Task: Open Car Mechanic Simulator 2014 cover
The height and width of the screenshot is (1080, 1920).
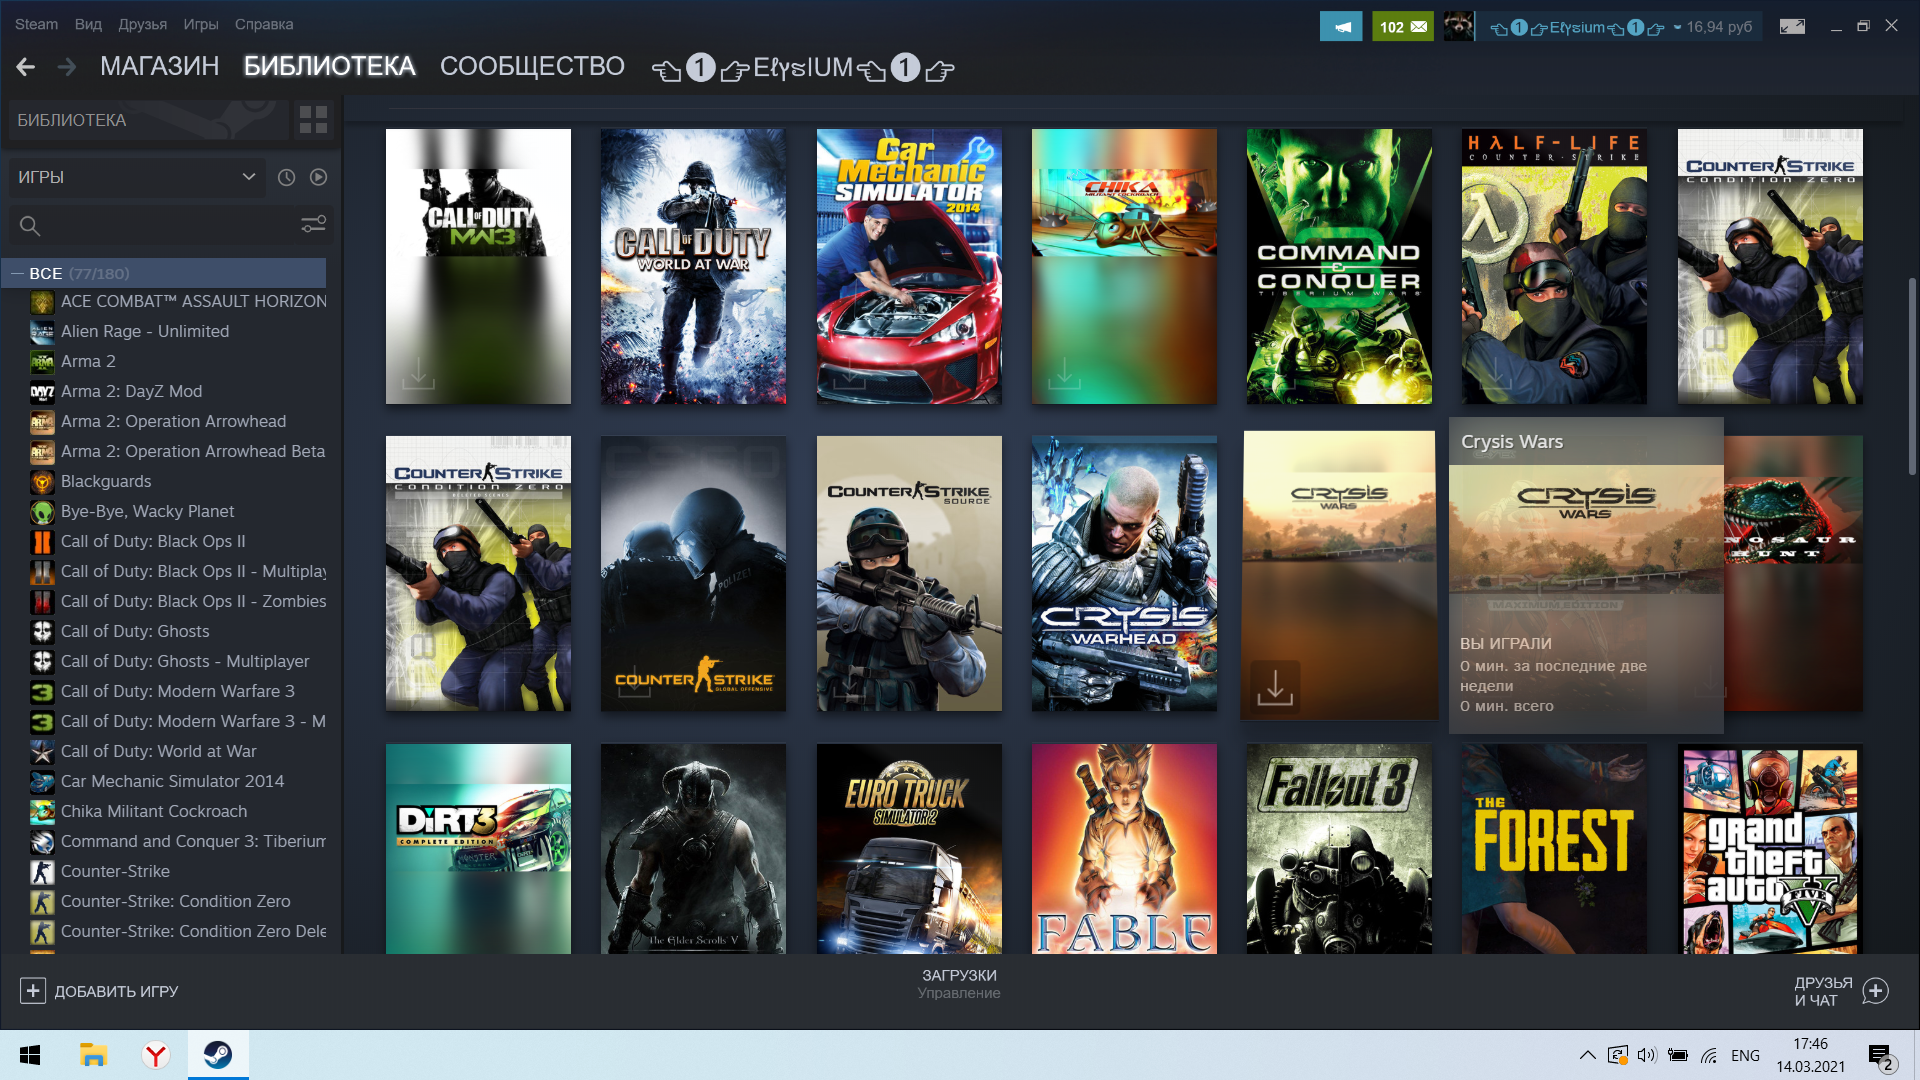Action: pyautogui.click(x=909, y=266)
